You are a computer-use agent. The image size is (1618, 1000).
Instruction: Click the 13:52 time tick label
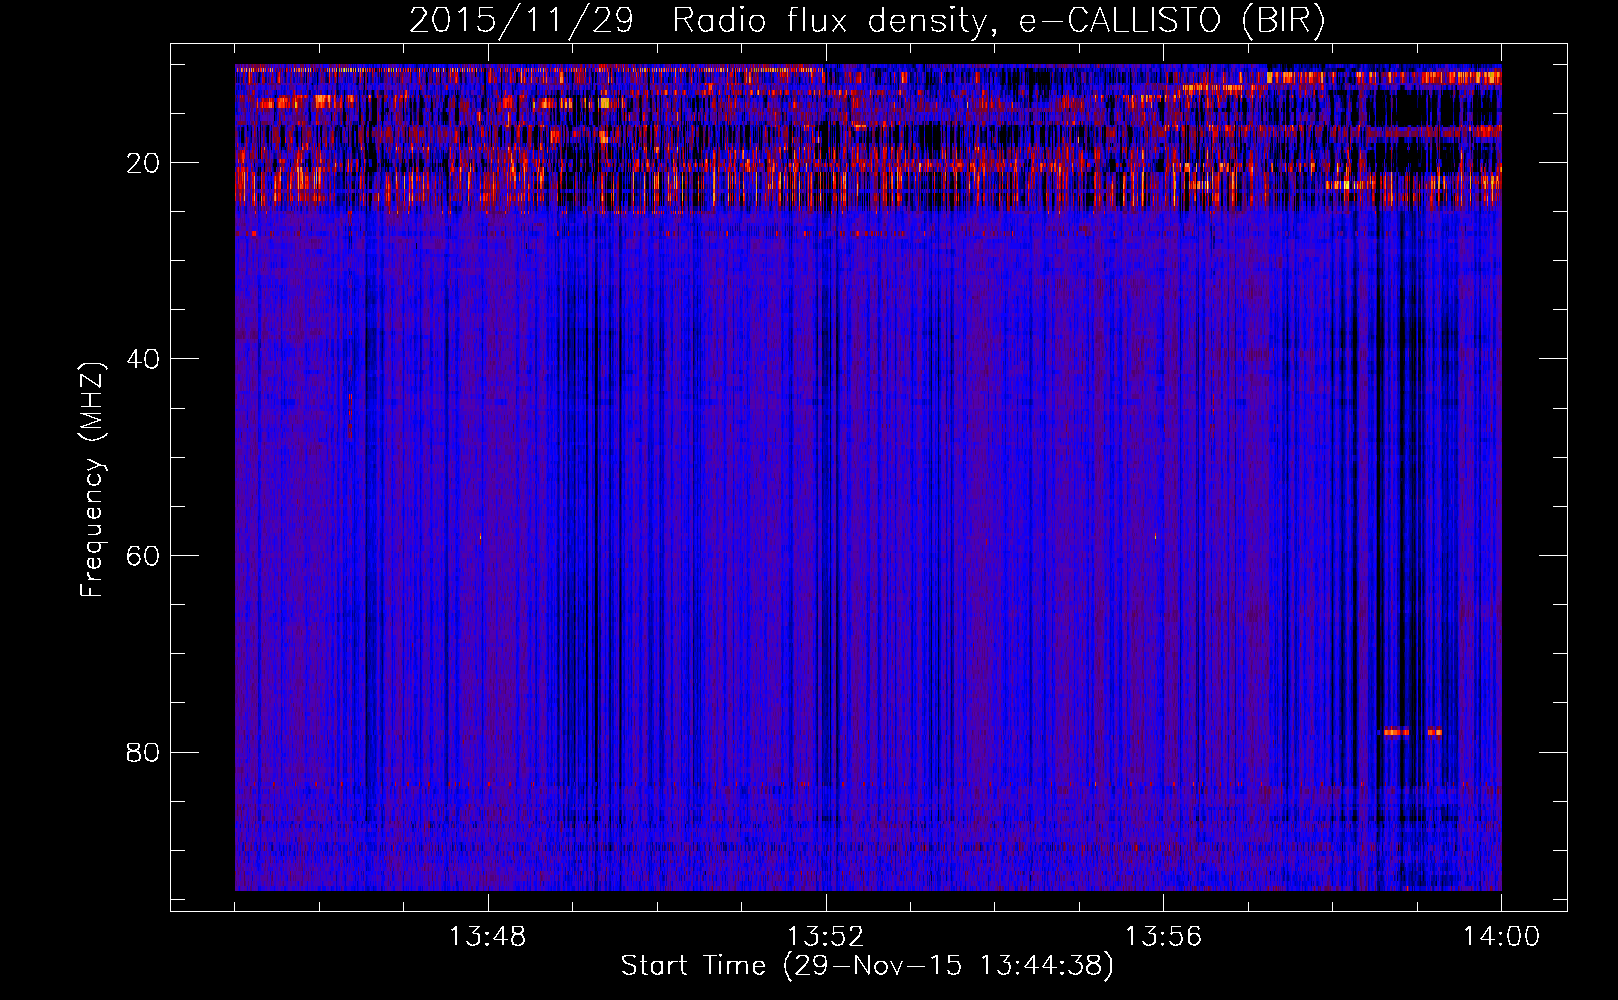(825, 937)
